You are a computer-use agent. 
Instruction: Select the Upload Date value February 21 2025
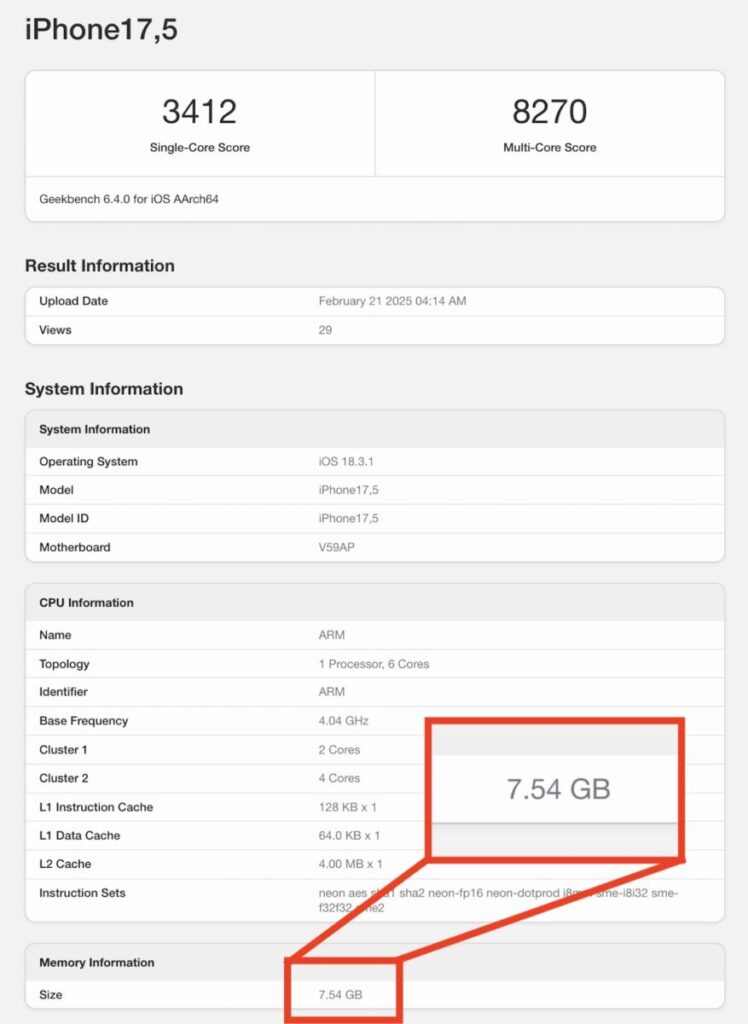[392, 301]
